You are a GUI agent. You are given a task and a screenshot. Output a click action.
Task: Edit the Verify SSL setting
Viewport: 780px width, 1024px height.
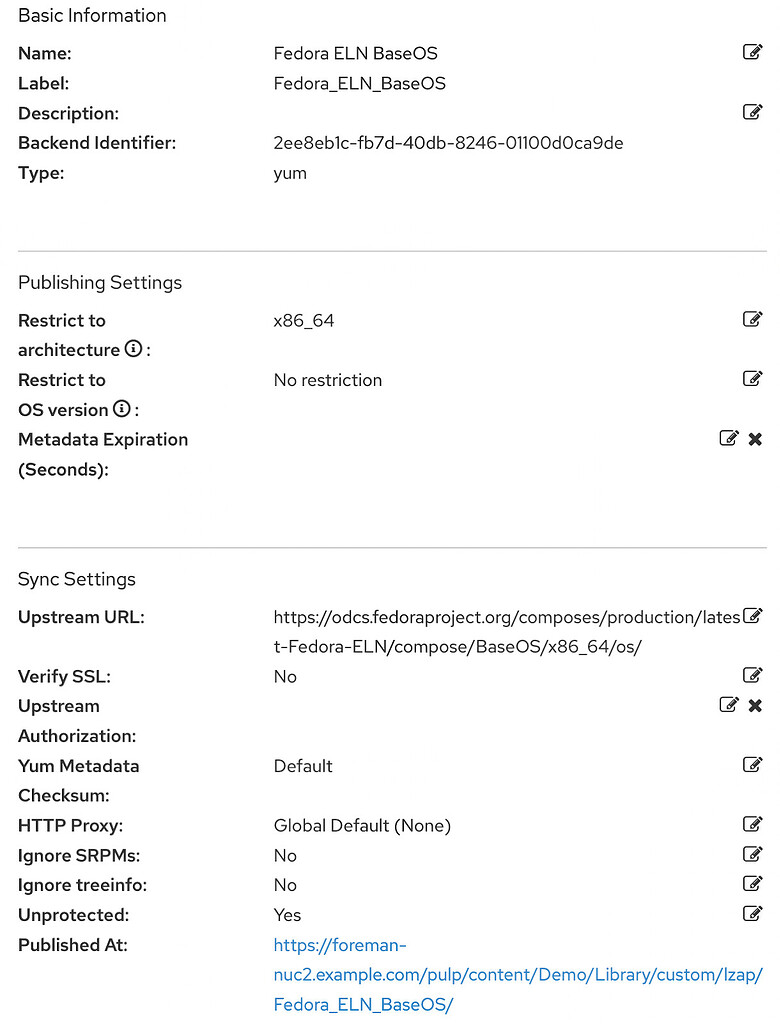pos(753,674)
